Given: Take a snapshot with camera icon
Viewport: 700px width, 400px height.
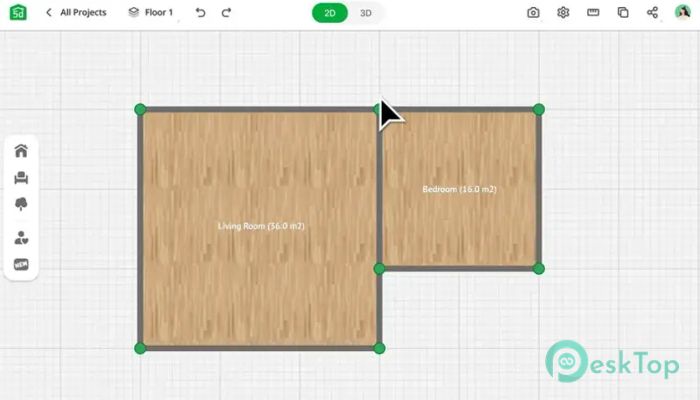Looking at the screenshot, I should pyautogui.click(x=533, y=12).
